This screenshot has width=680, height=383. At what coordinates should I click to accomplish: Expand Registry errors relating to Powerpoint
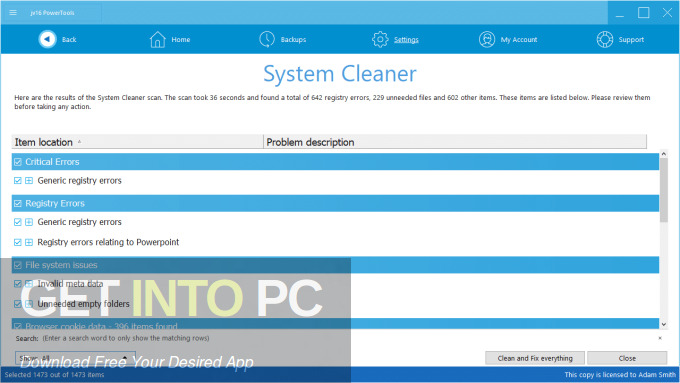click(29, 242)
